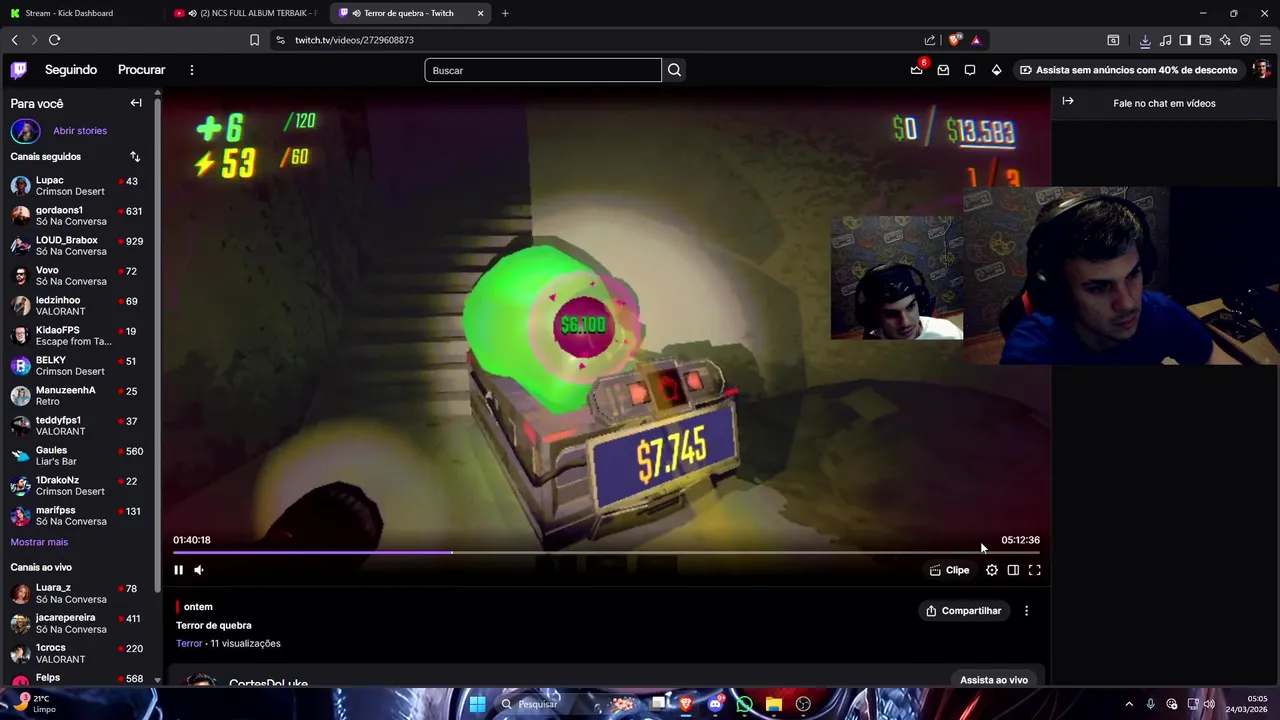The height and width of the screenshot is (720, 1280).
Task: Toggle the Brave sidebar panel
Action: pos(1185,40)
